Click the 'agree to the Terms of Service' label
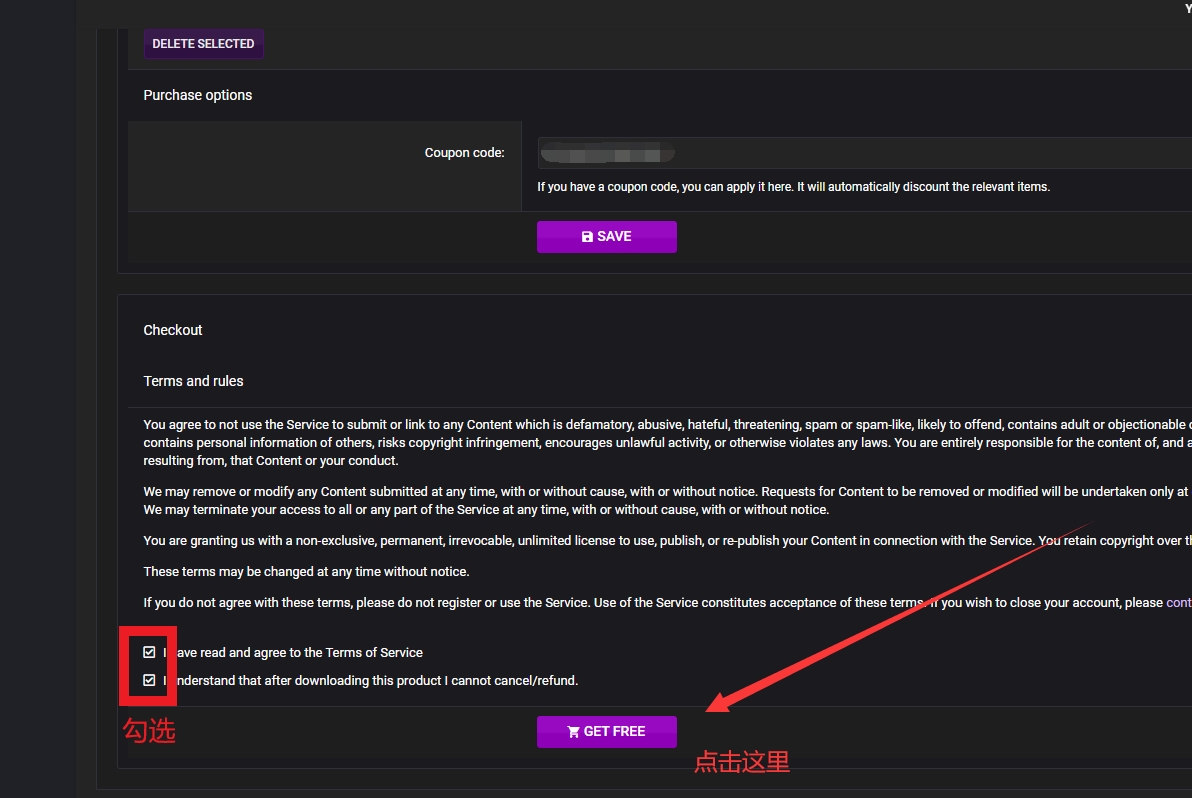Viewport: 1192px width, 798px height. point(300,653)
